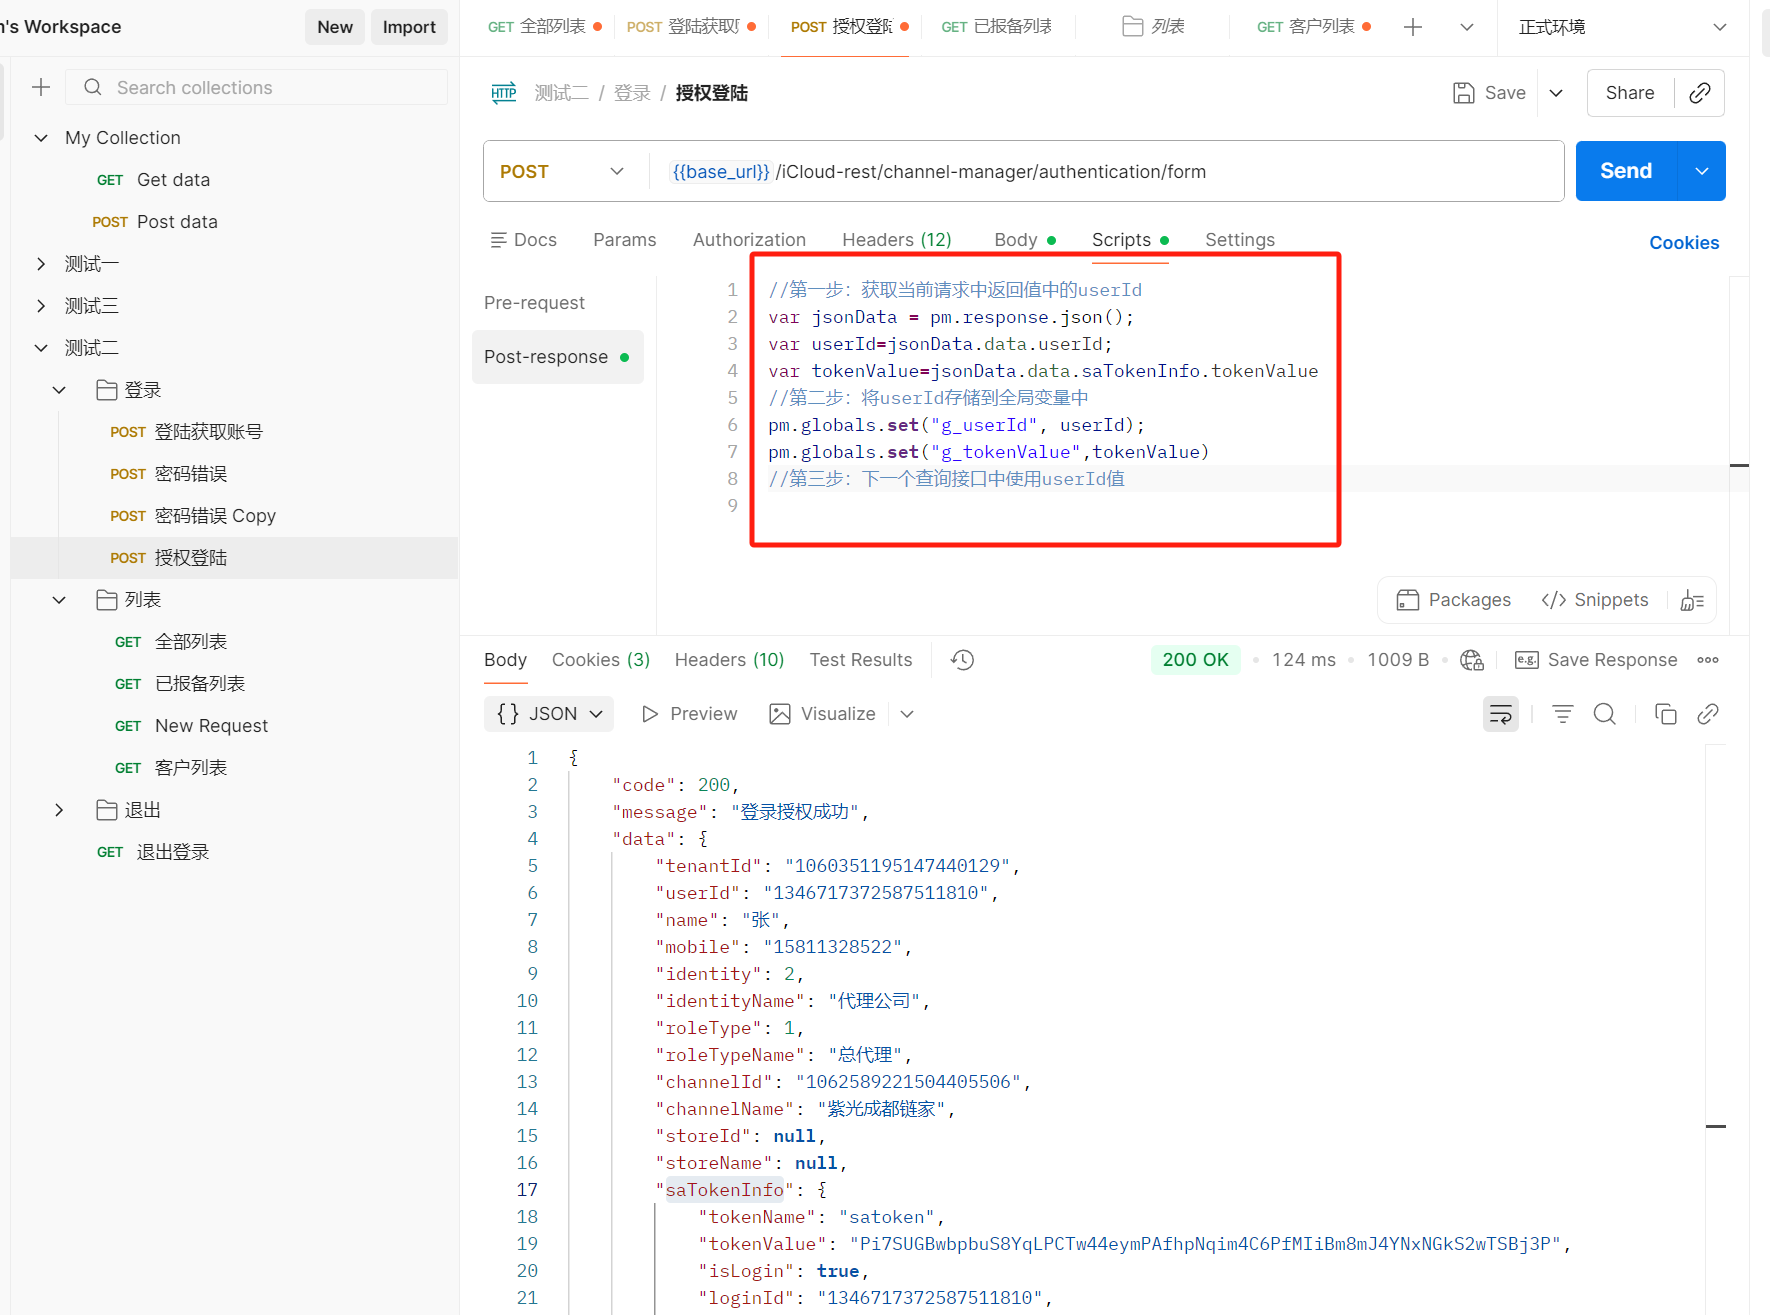
Task: Click the plus icon to create a collection
Action: (41, 87)
